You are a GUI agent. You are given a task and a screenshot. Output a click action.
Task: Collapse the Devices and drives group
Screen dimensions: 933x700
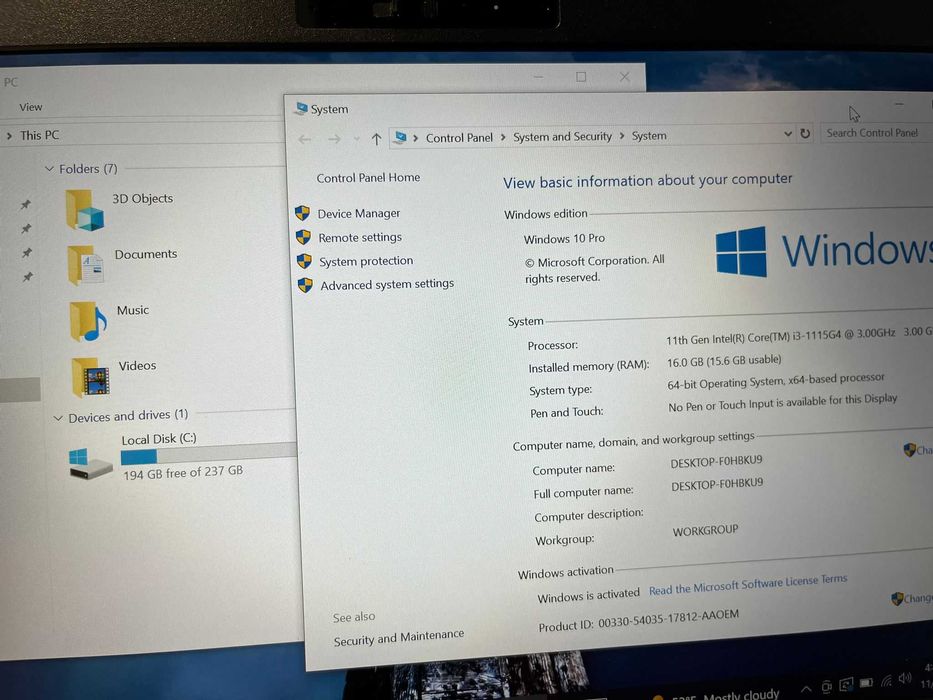point(58,418)
